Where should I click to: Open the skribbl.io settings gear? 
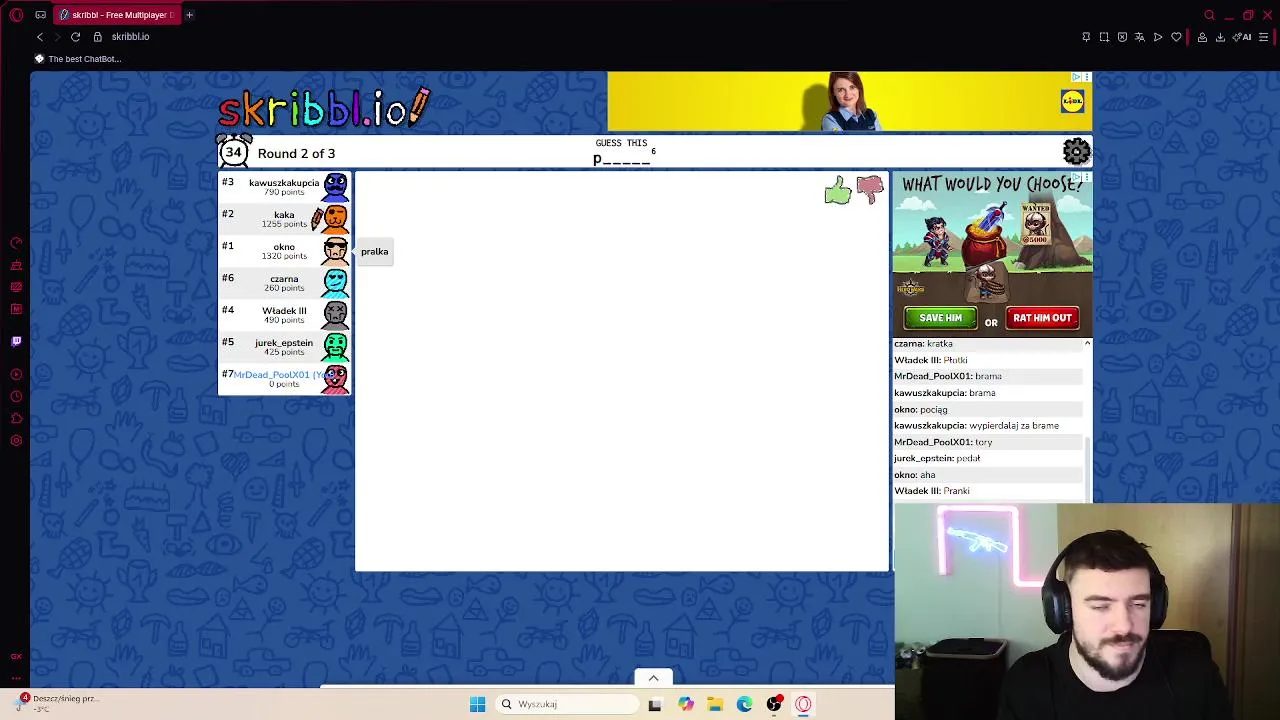pyautogui.click(x=1076, y=151)
